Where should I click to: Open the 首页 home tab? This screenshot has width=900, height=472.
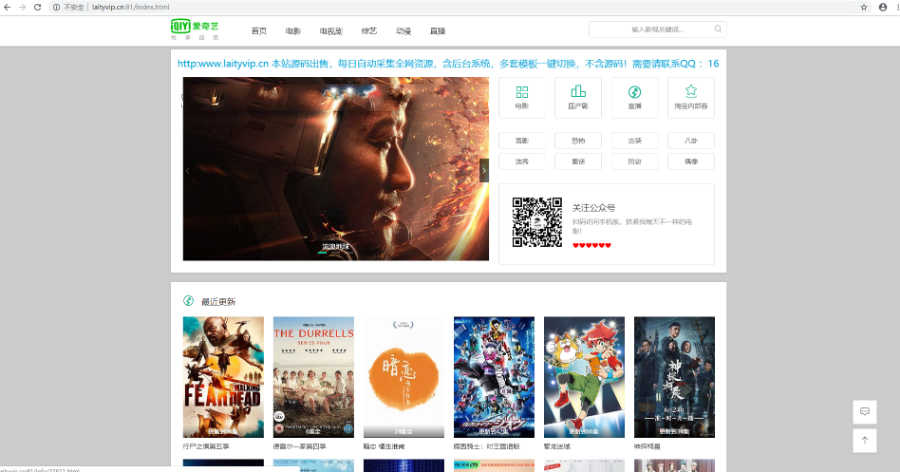coord(259,31)
